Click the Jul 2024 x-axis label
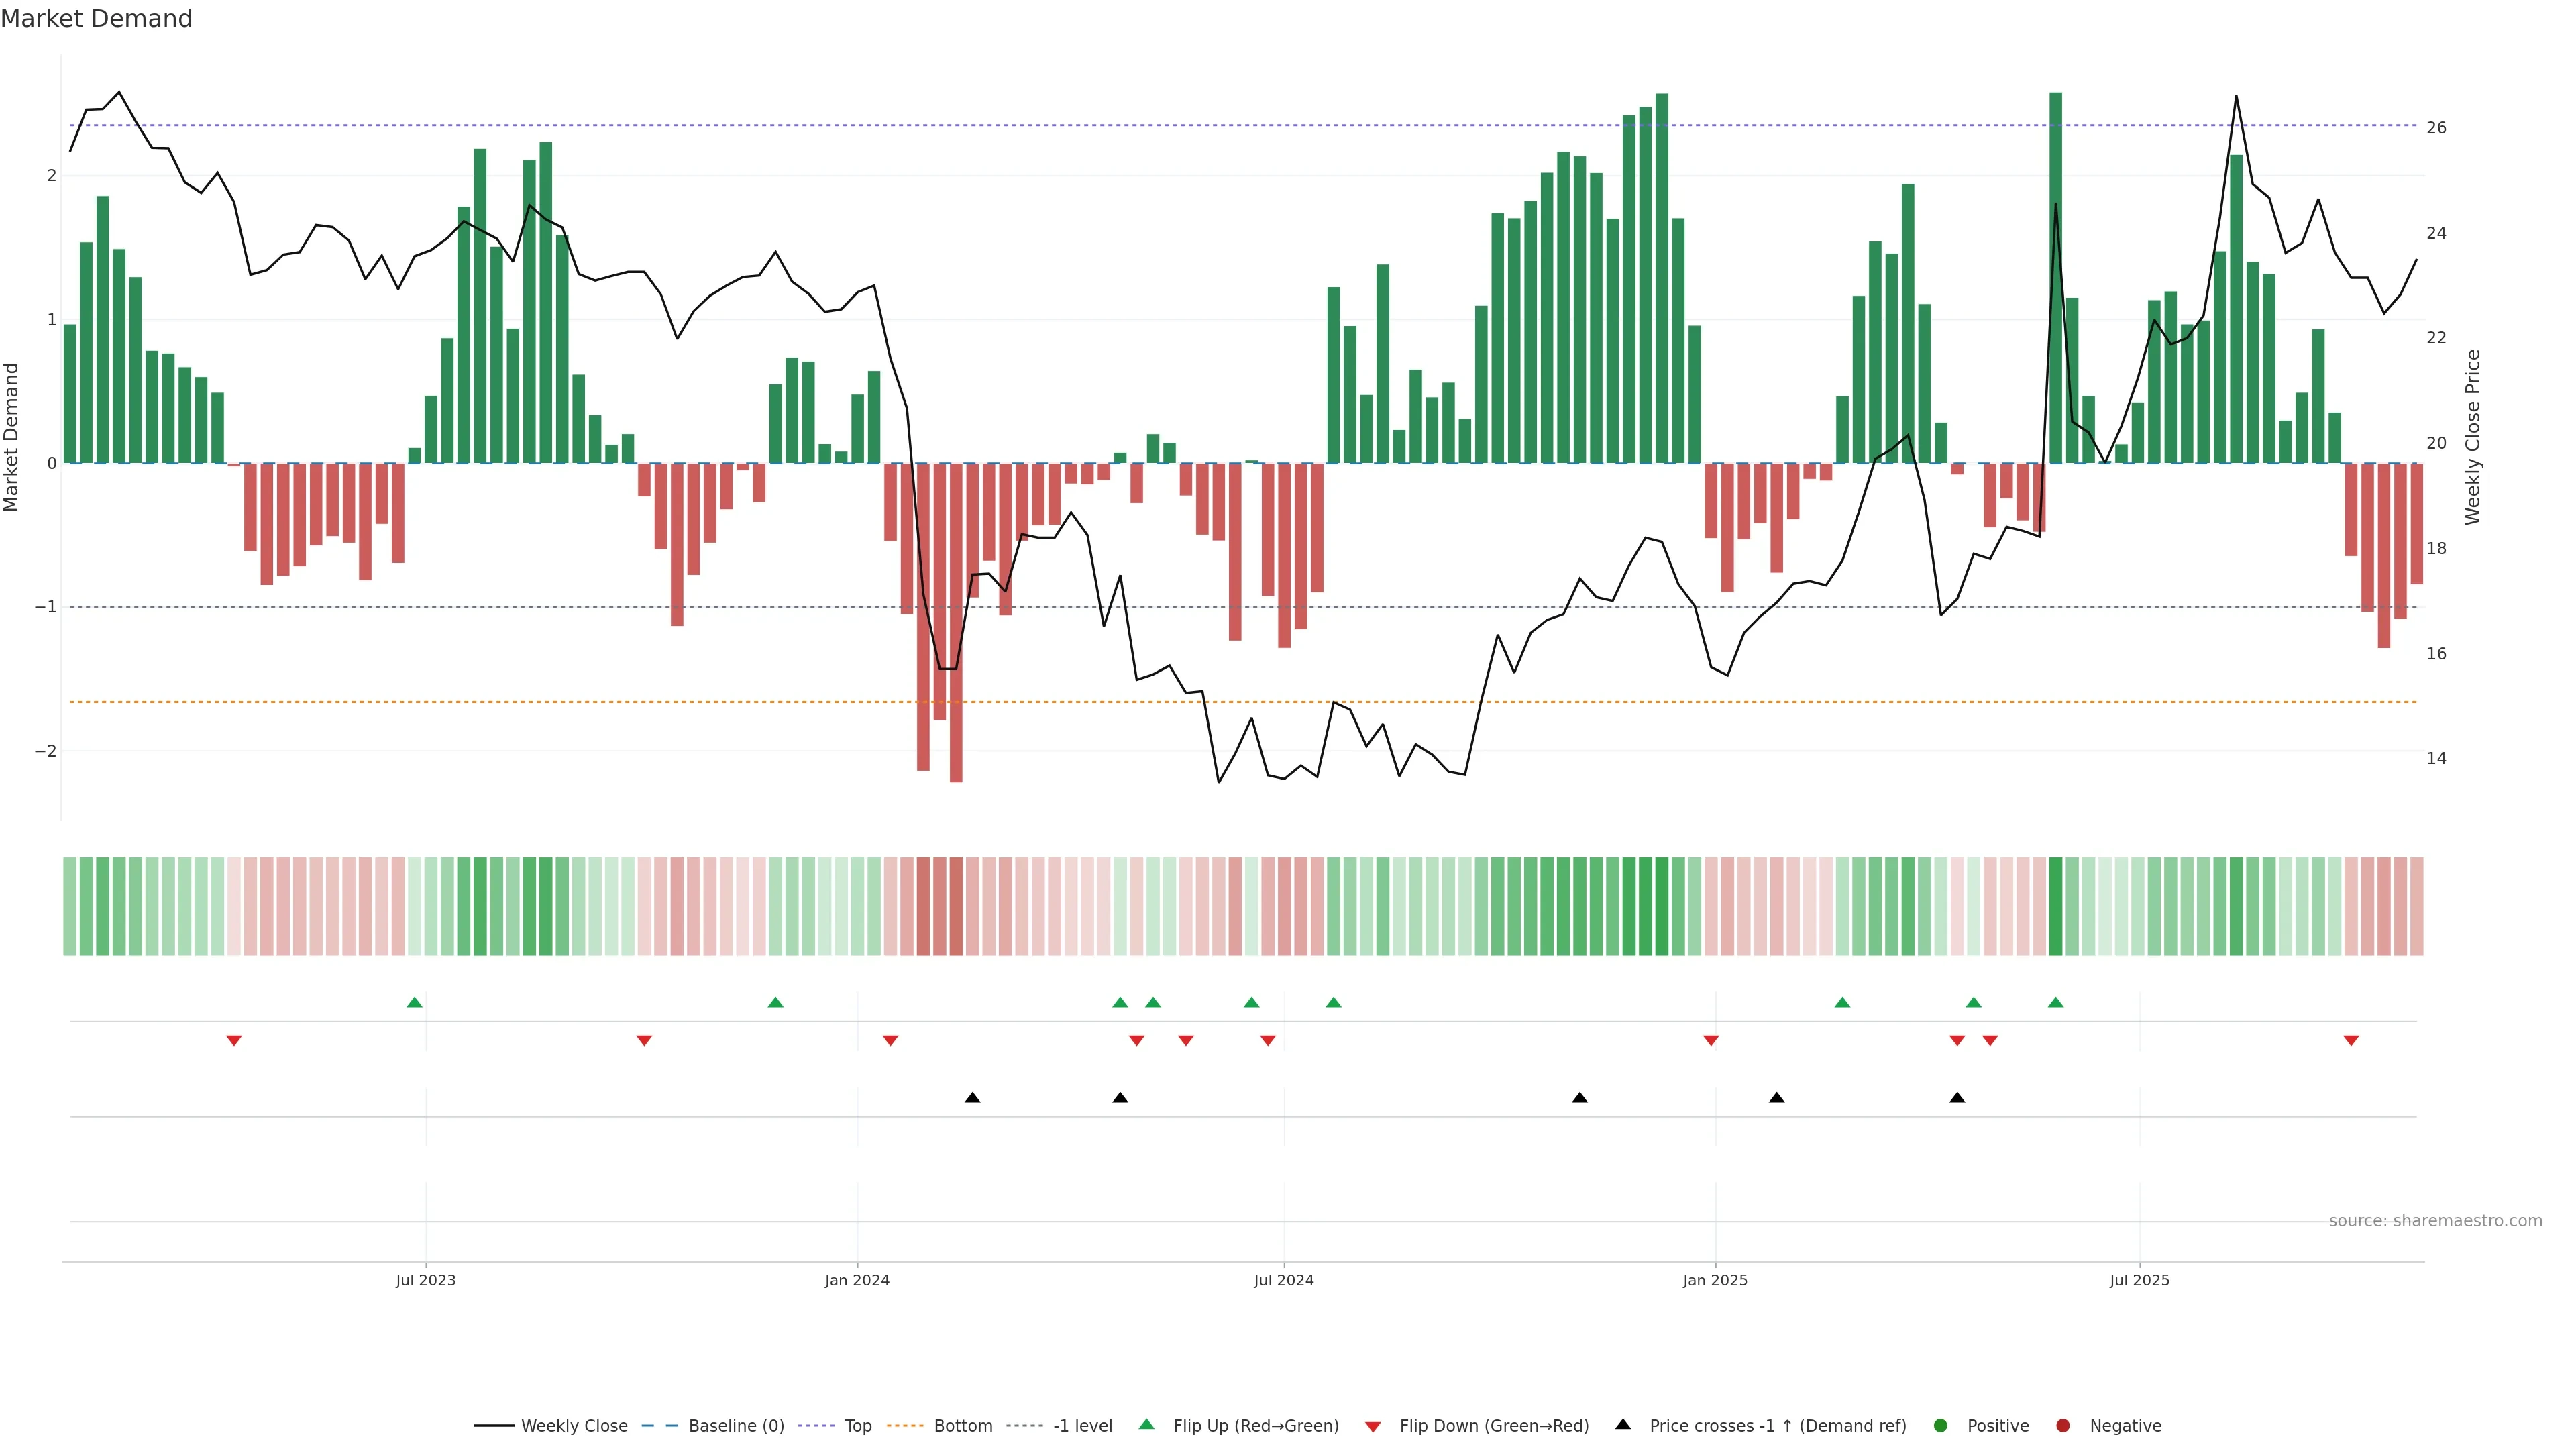This screenshot has height=1449, width=2576. pyautogui.click(x=1284, y=1281)
